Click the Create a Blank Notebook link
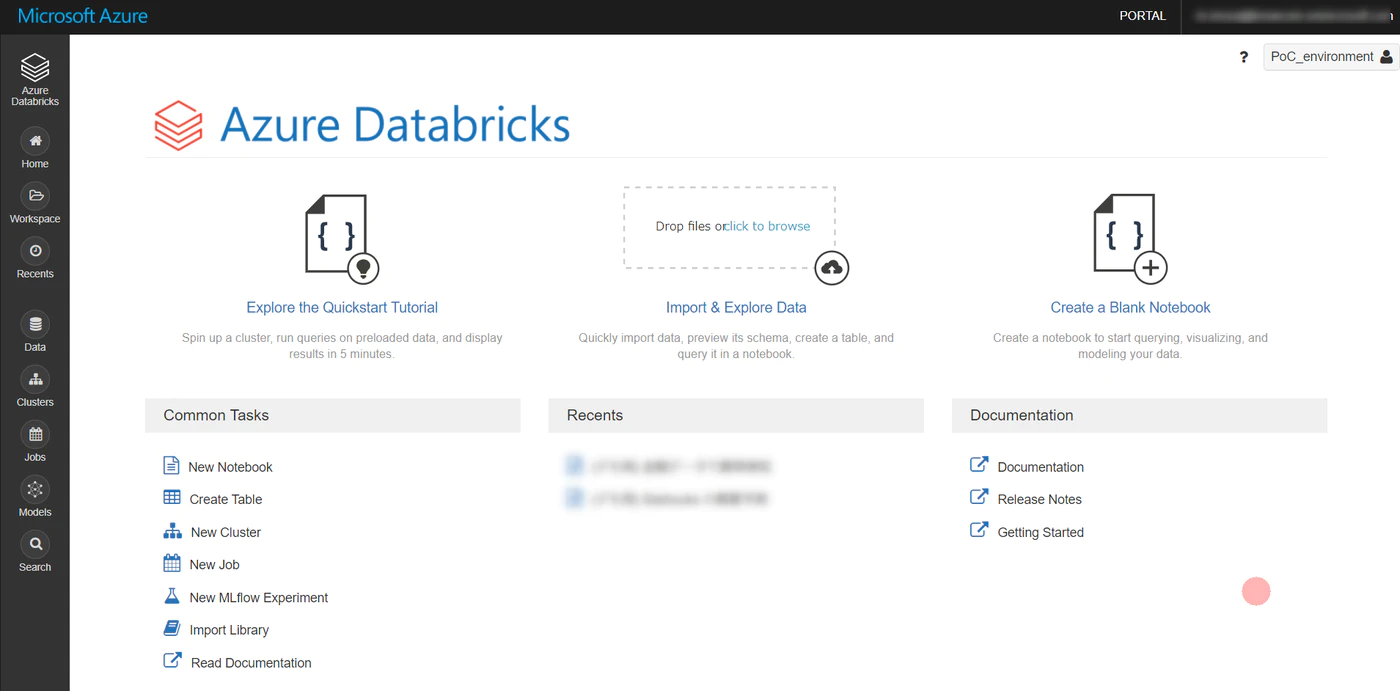1400x691 pixels. point(1130,308)
